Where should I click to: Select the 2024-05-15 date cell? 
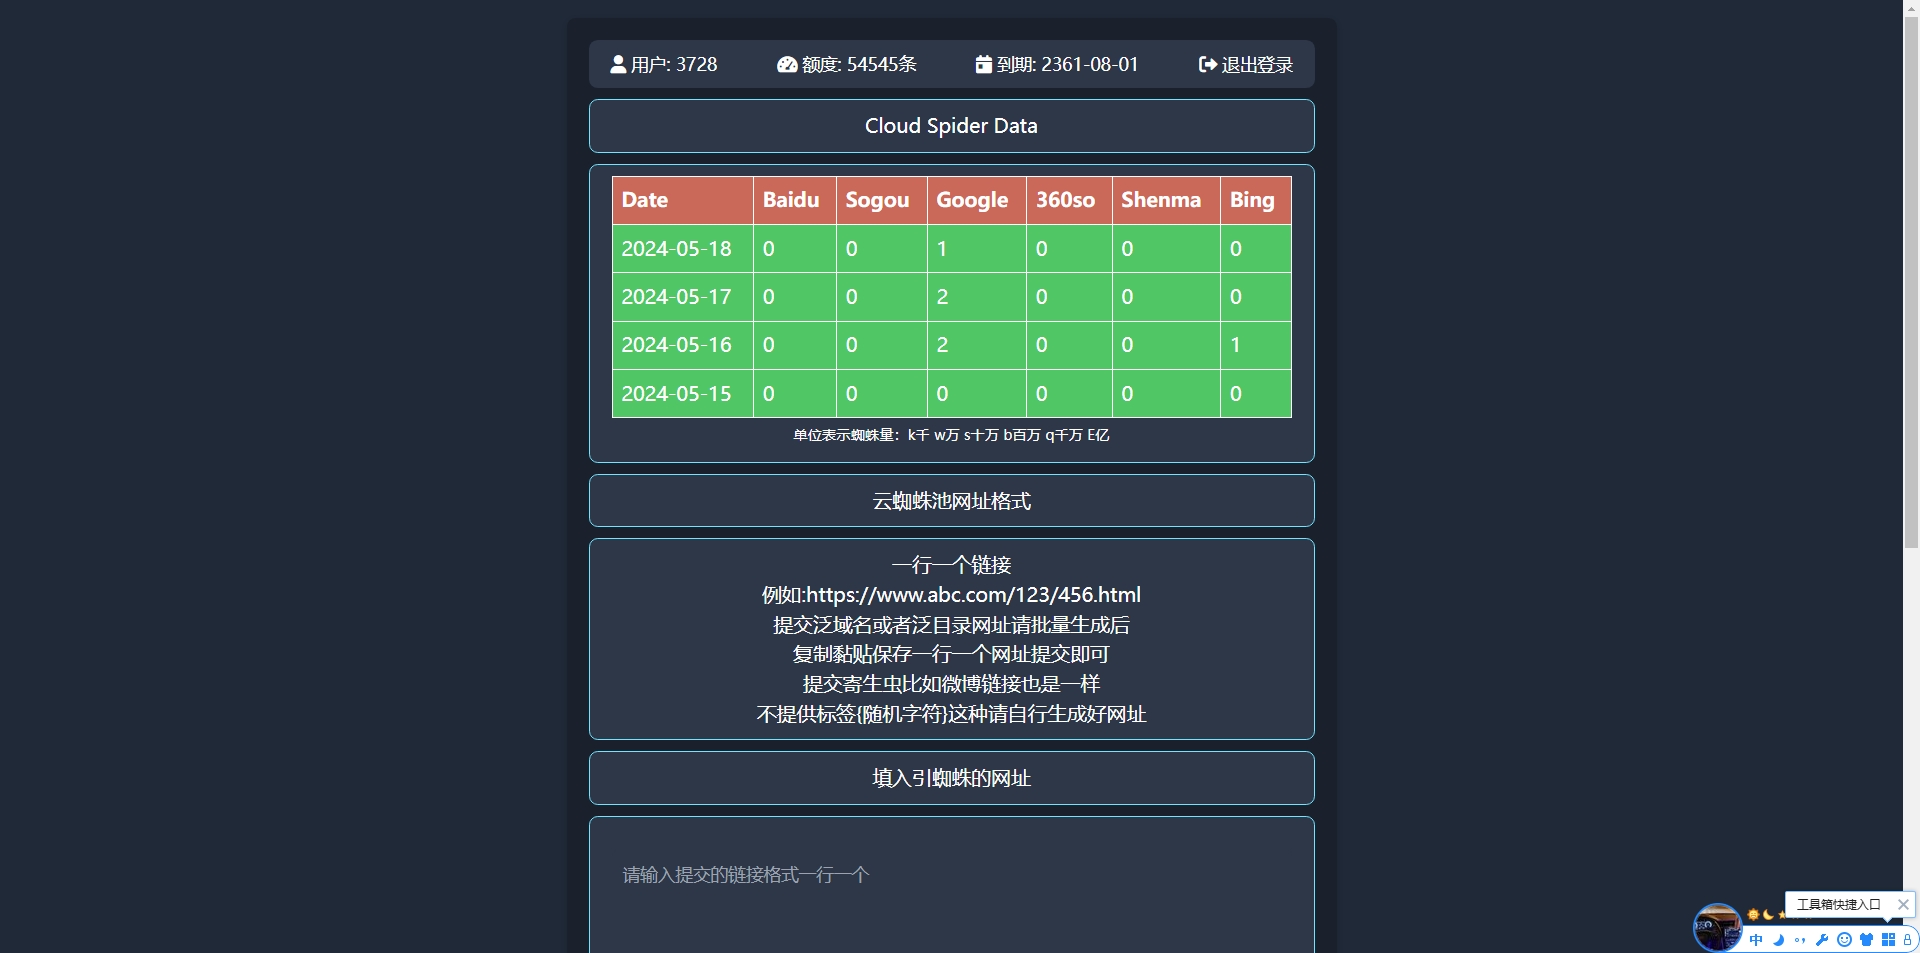682,394
